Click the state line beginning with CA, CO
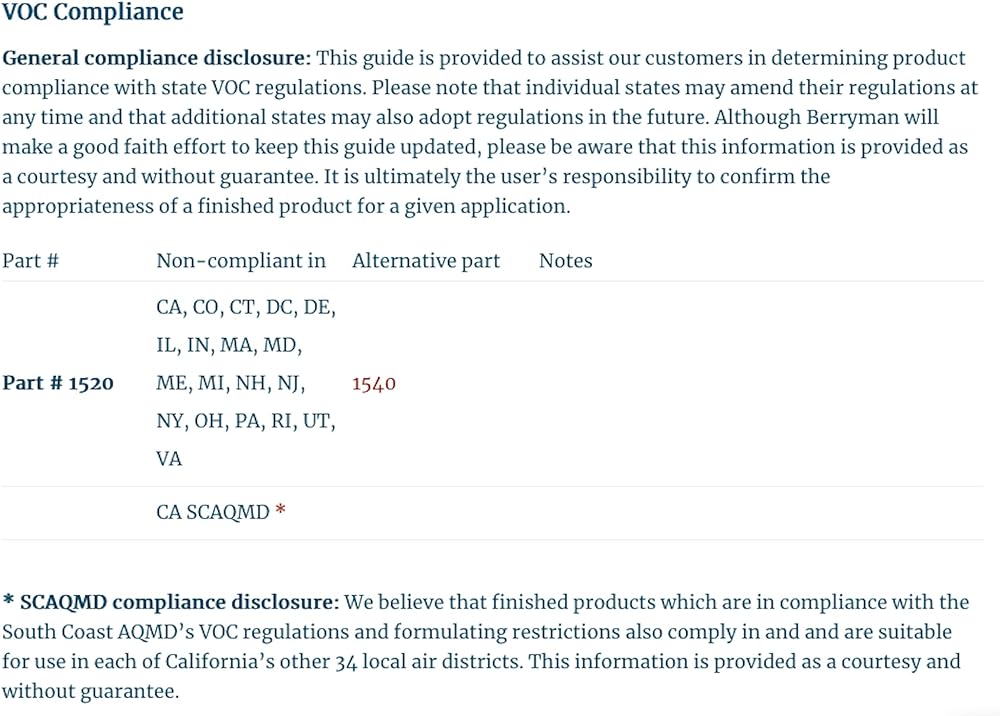Screen dimensions: 1000x716 246,308
